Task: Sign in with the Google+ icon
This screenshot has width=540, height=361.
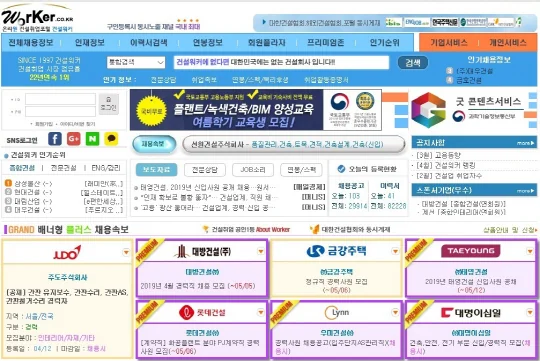Action: pyautogui.click(x=74, y=139)
